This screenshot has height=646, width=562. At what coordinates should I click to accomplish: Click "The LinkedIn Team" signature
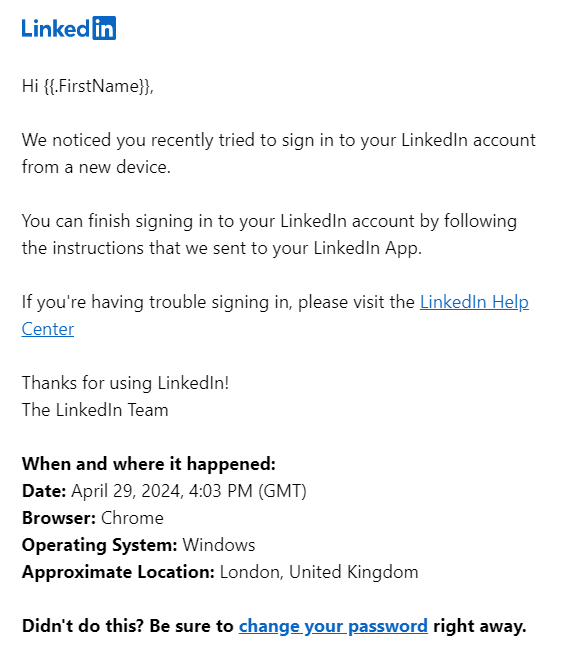[x=95, y=410]
